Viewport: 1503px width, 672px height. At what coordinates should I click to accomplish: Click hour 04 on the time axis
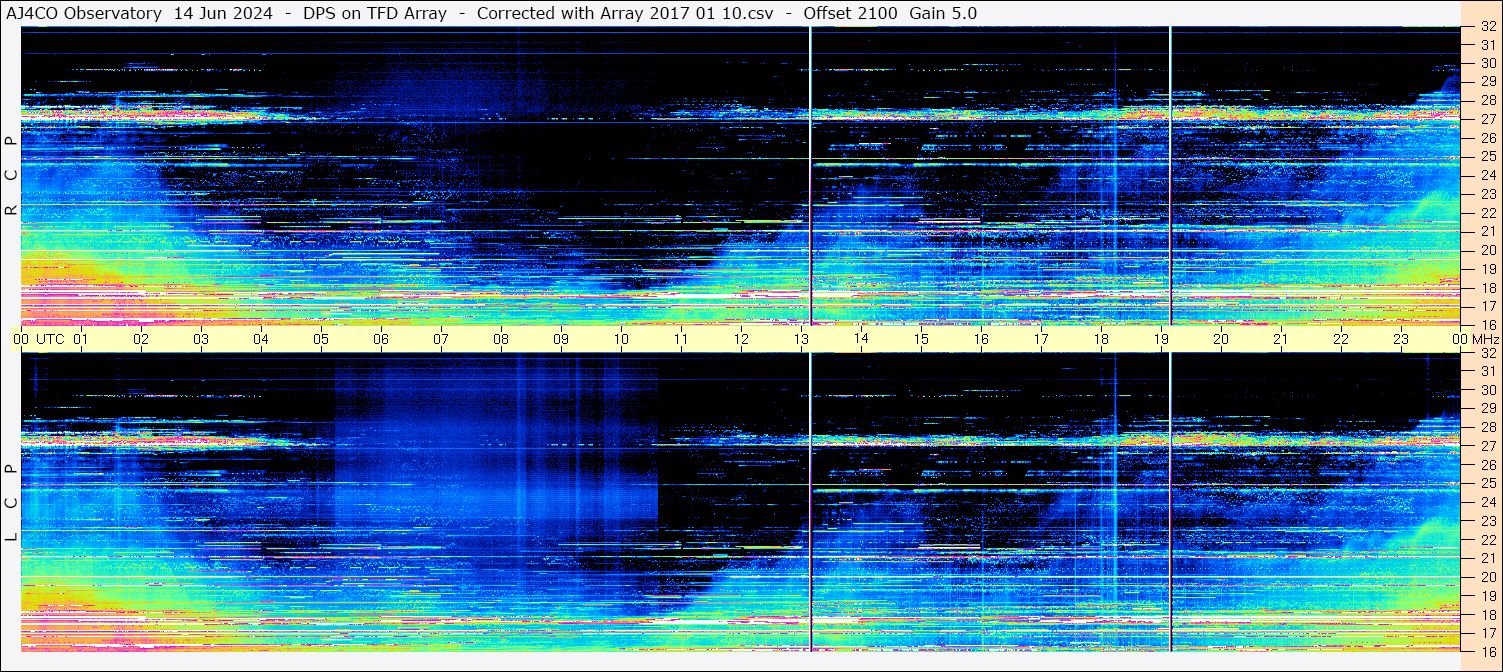coord(261,339)
